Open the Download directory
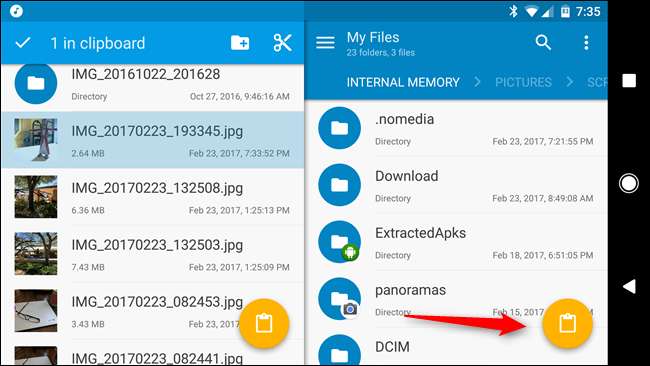Screen dimensions: 650x366 pos(456,185)
